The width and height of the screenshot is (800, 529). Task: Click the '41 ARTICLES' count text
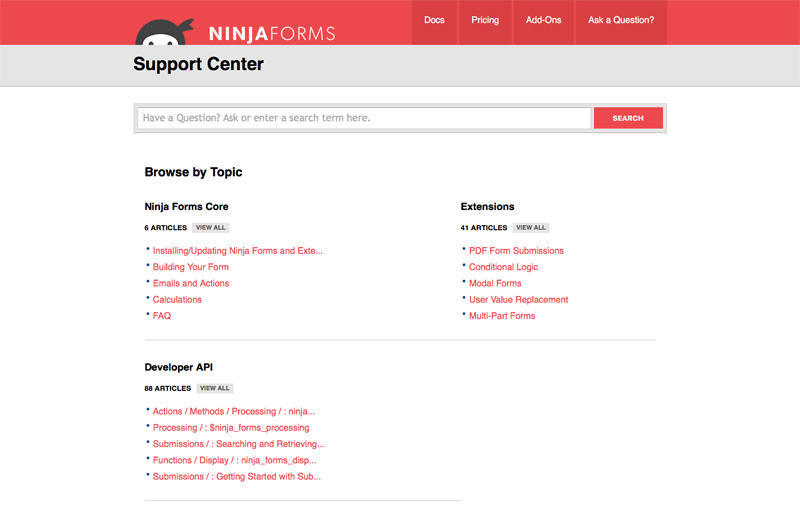[484, 228]
